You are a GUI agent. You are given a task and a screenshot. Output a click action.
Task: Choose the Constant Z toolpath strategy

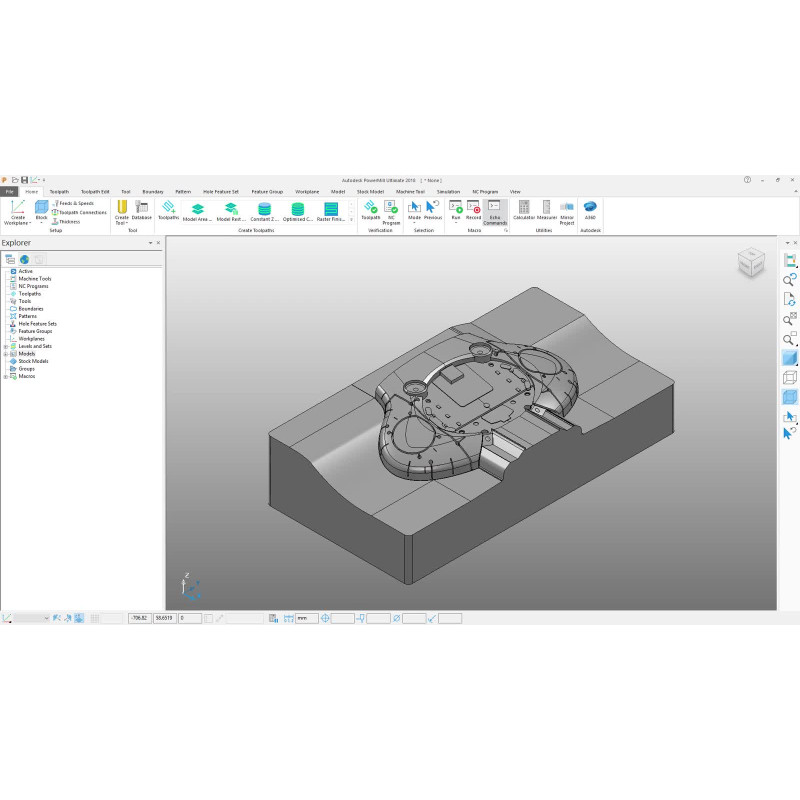(x=264, y=210)
